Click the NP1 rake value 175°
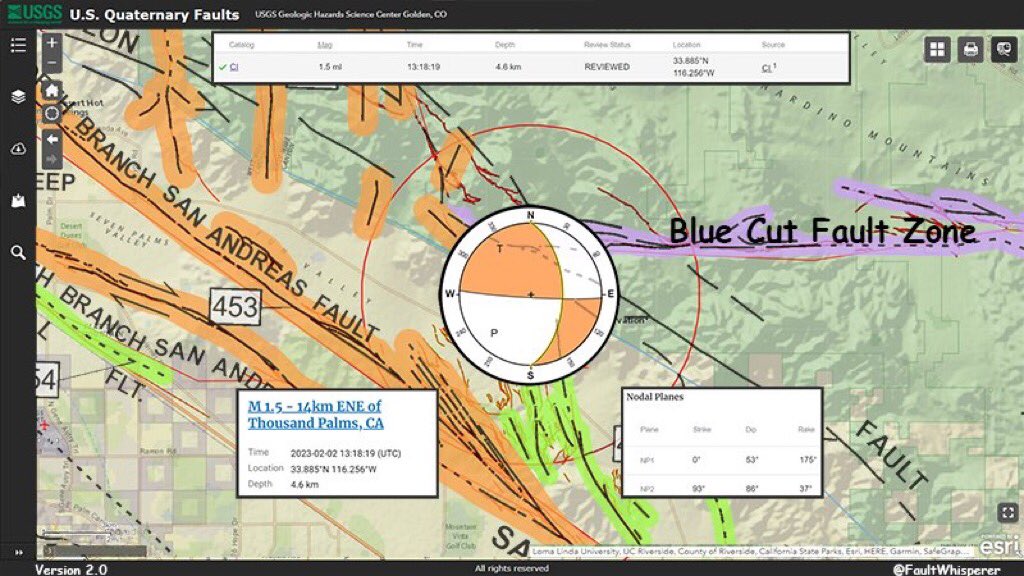The width and height of the screenshot is (1024, 576). pos(808,460)
